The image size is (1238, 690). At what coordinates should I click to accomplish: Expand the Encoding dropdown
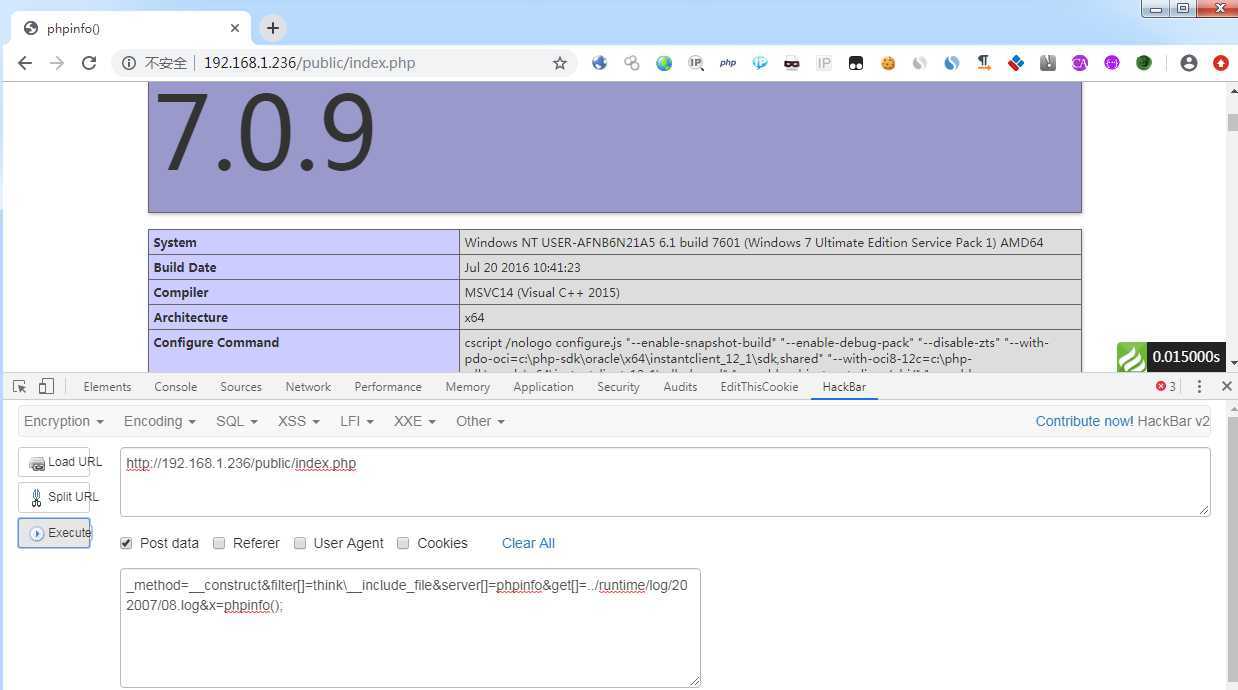tap(160, 421)
